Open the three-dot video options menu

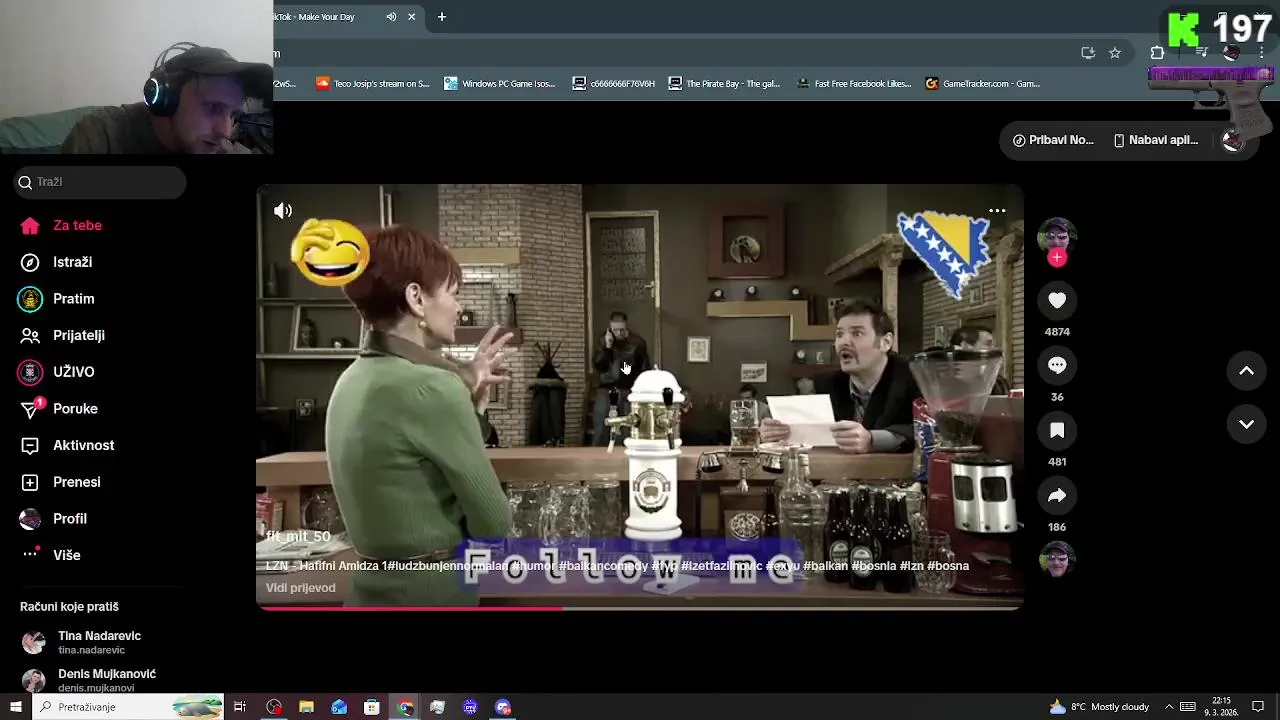click(x=997, y=211)
